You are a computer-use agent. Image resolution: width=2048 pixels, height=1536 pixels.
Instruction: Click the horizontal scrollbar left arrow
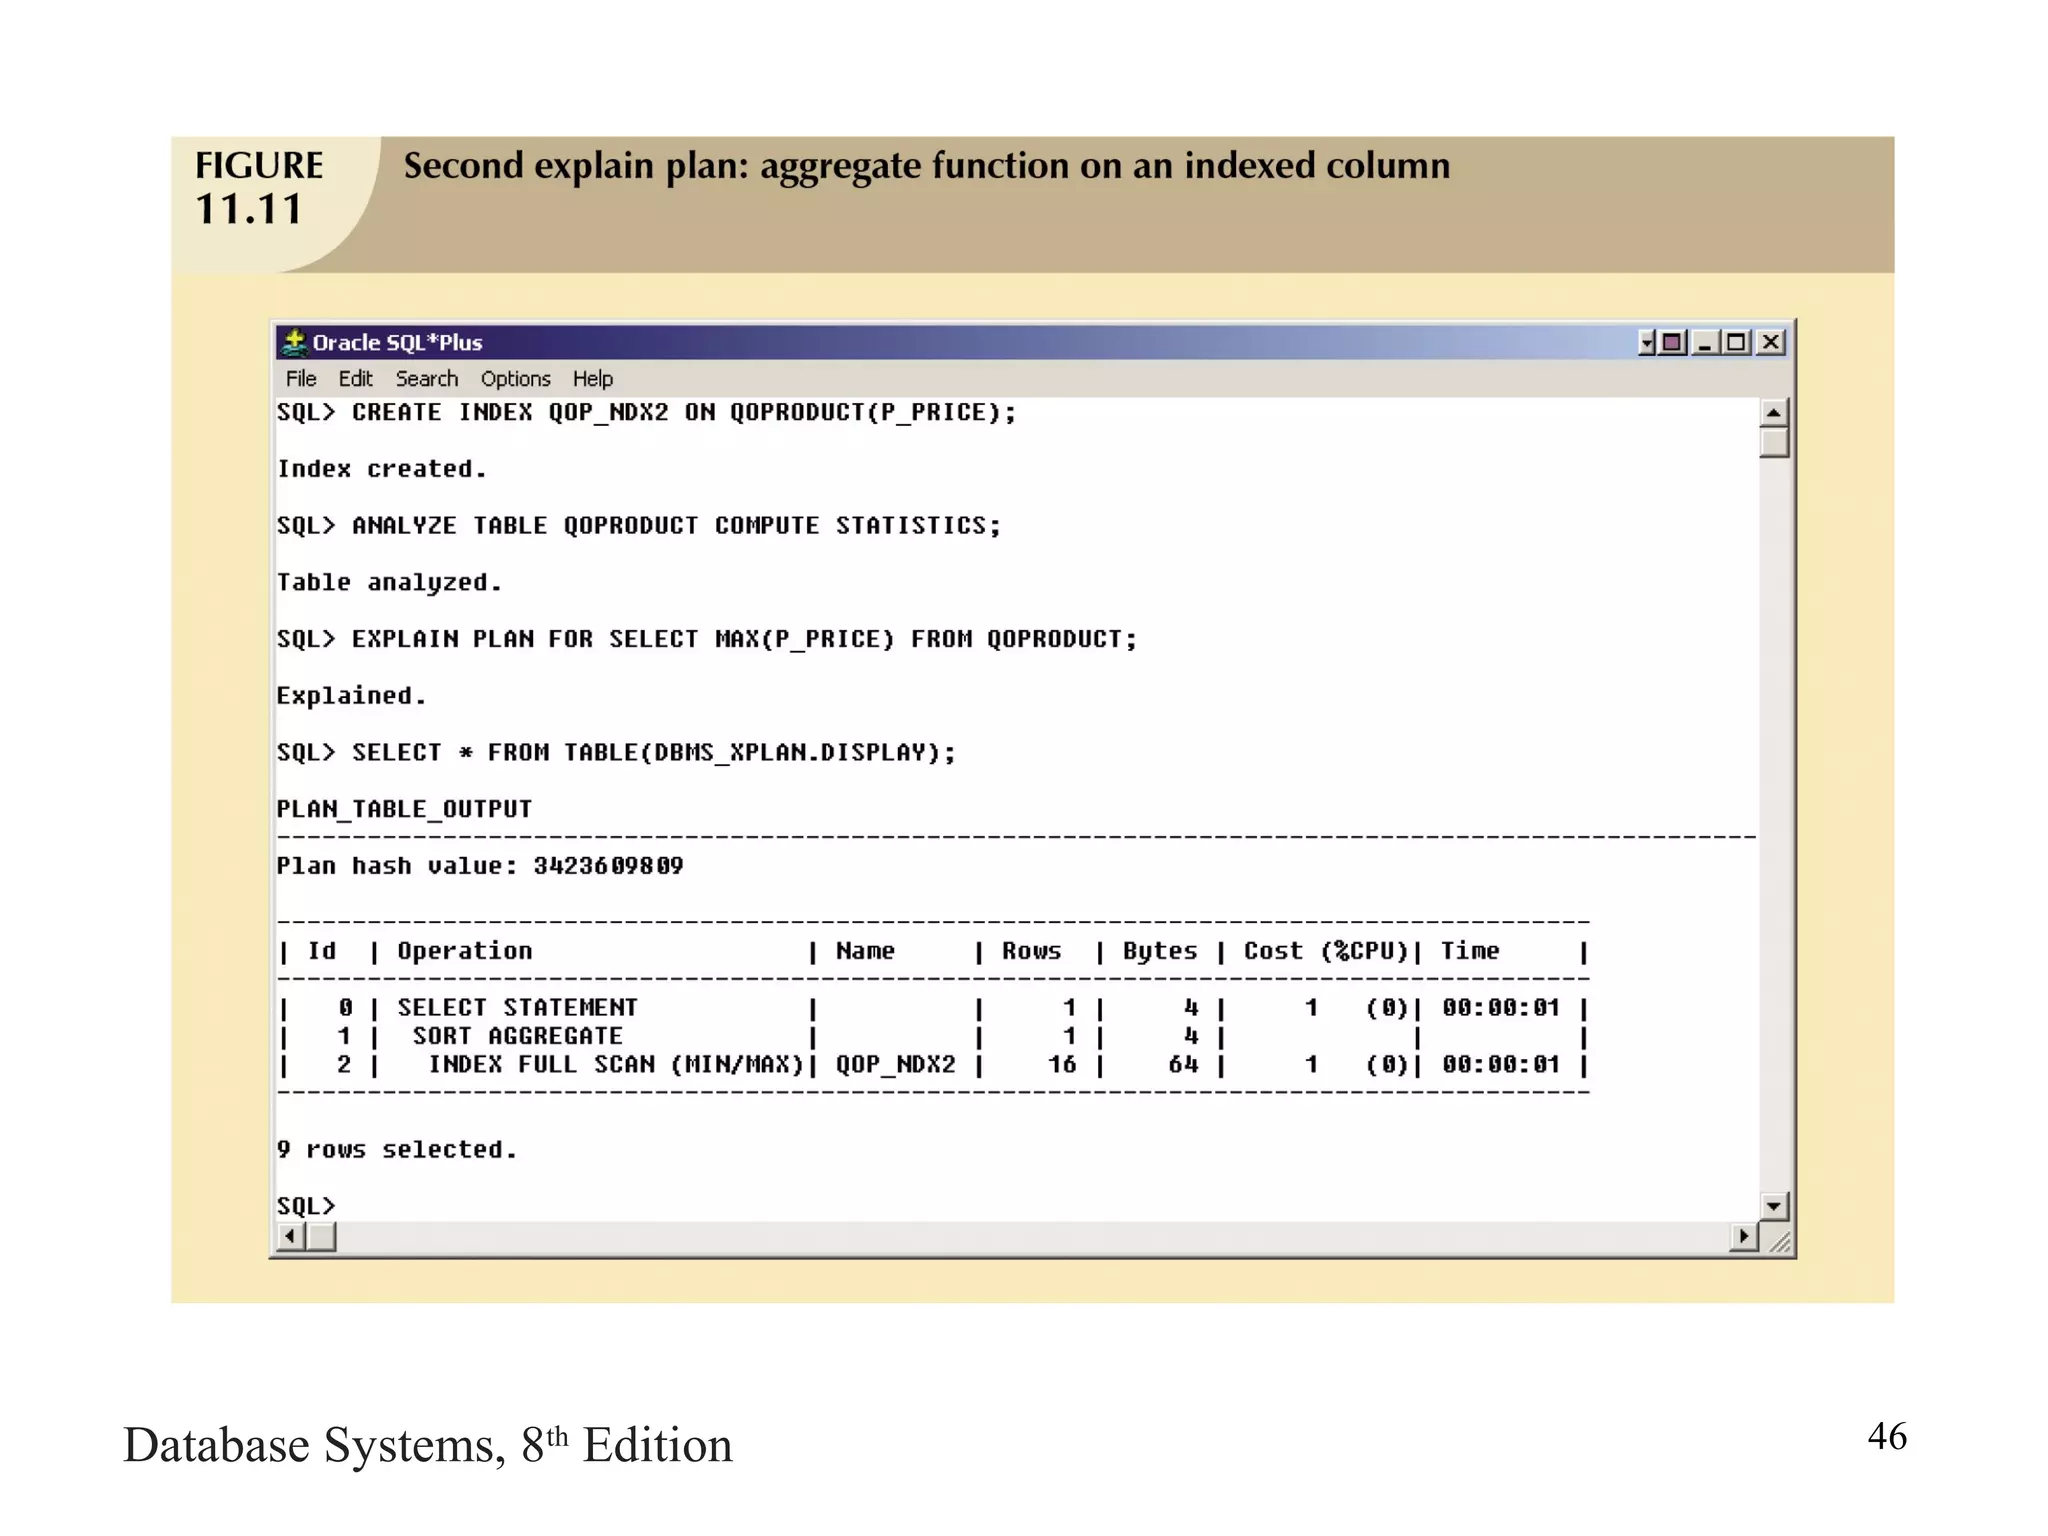pos(290,1237)
